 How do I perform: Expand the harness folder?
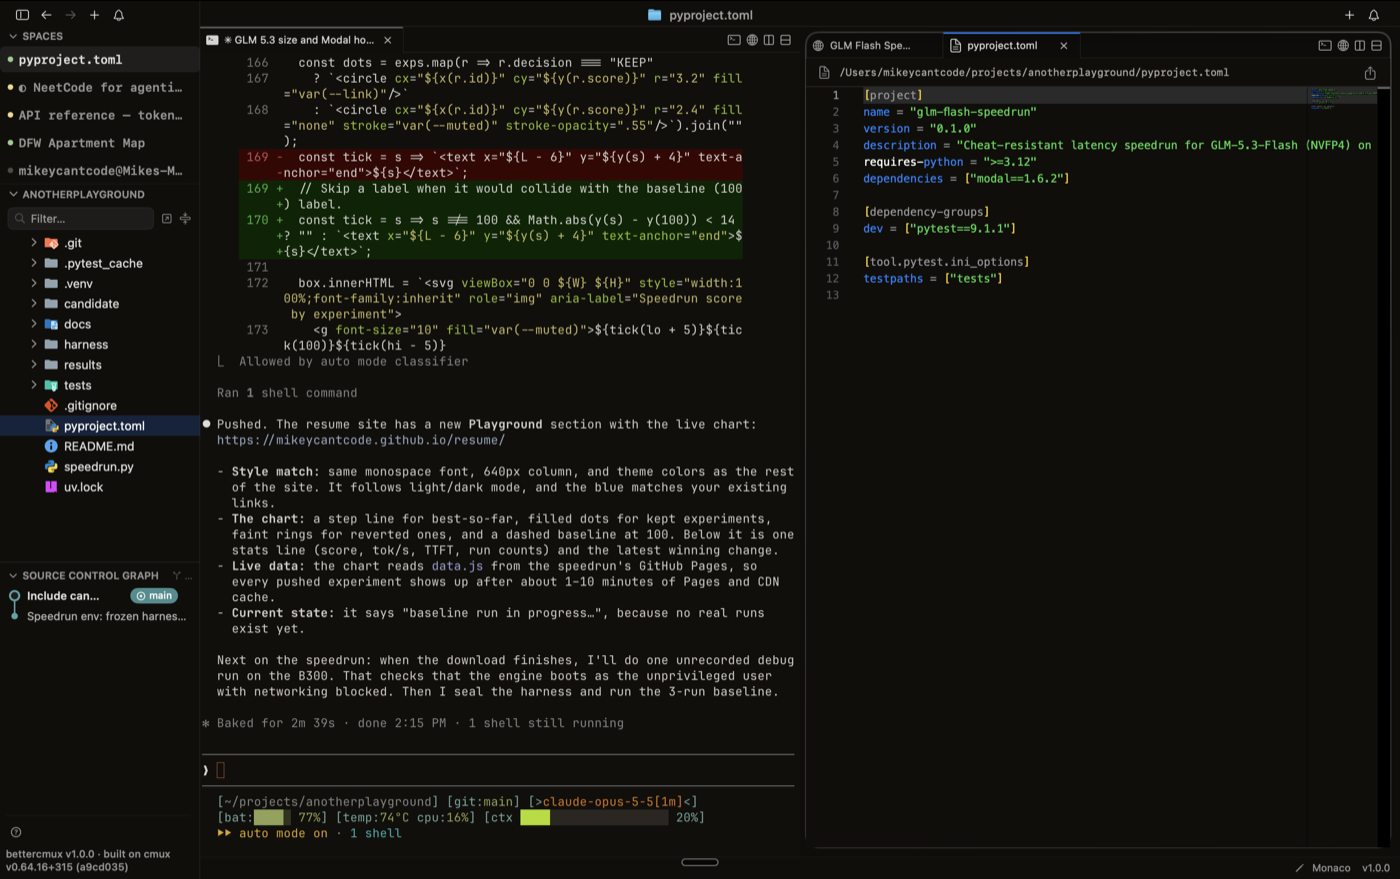tap(34, 345)
